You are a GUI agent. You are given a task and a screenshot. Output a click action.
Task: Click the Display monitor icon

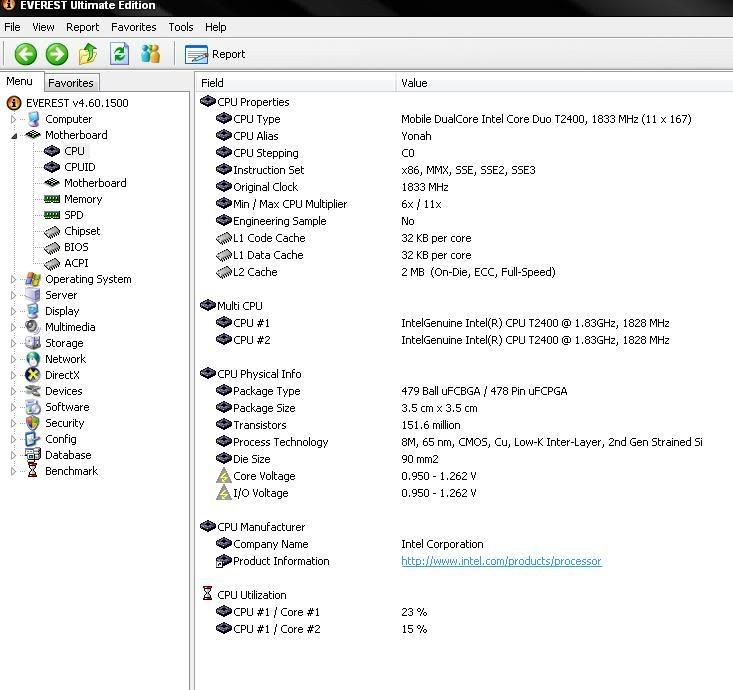pyautogui.click(x=33, y=311)
